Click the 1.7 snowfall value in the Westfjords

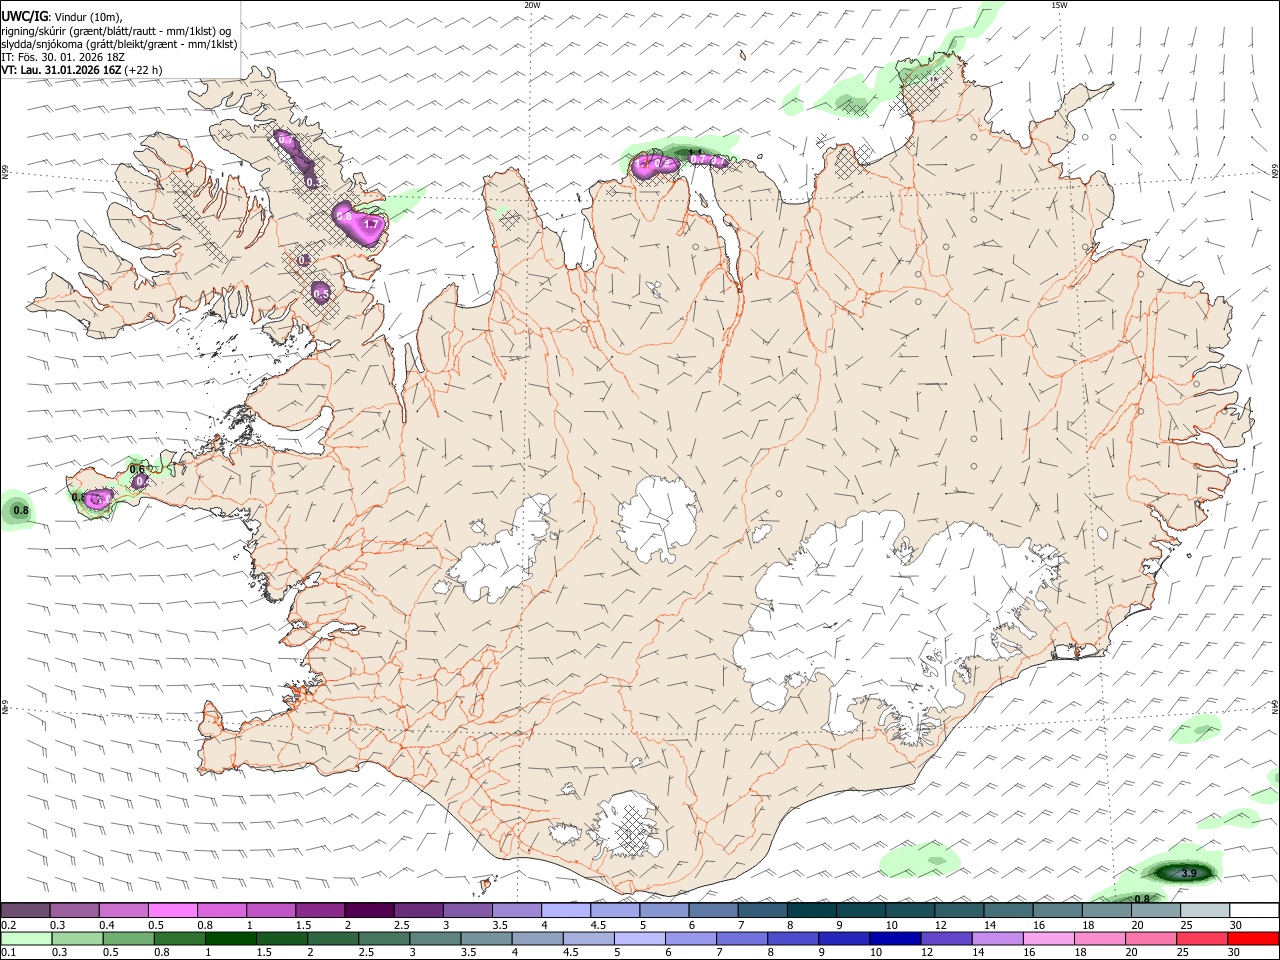[371, 225]
